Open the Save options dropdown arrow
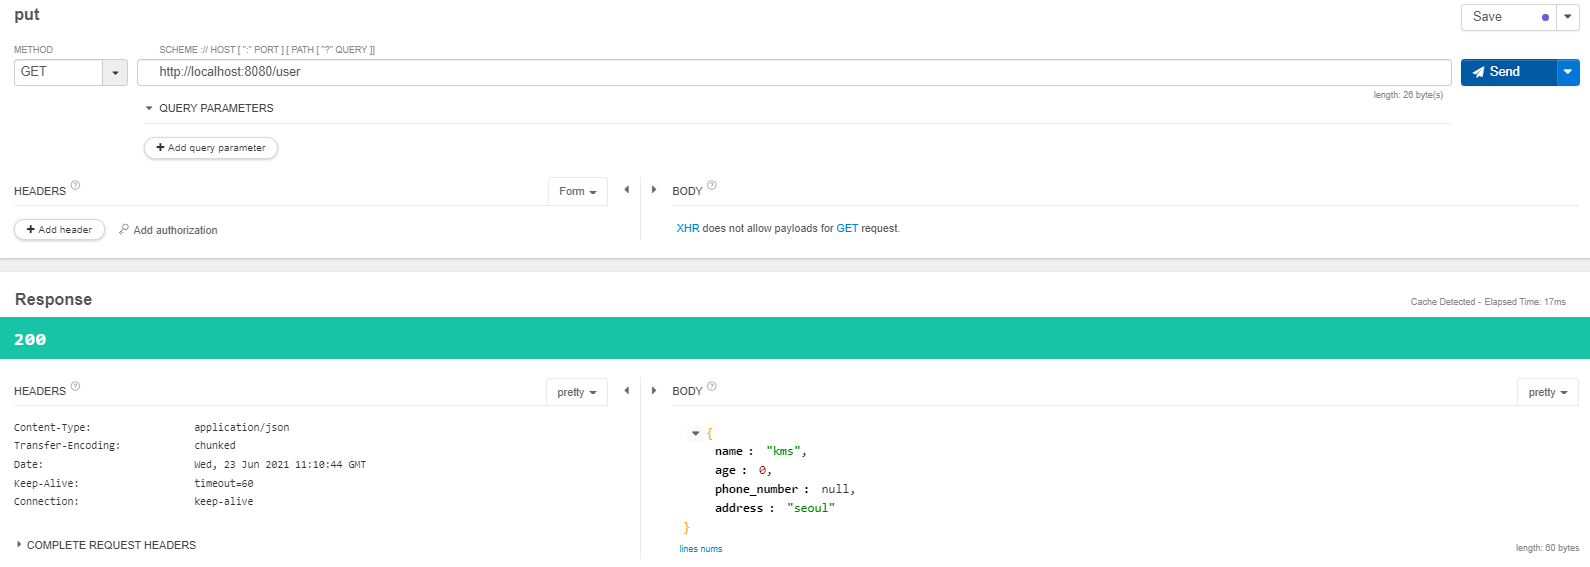The width and height of the screenshot is (1590, 567). coord(1568,17)
